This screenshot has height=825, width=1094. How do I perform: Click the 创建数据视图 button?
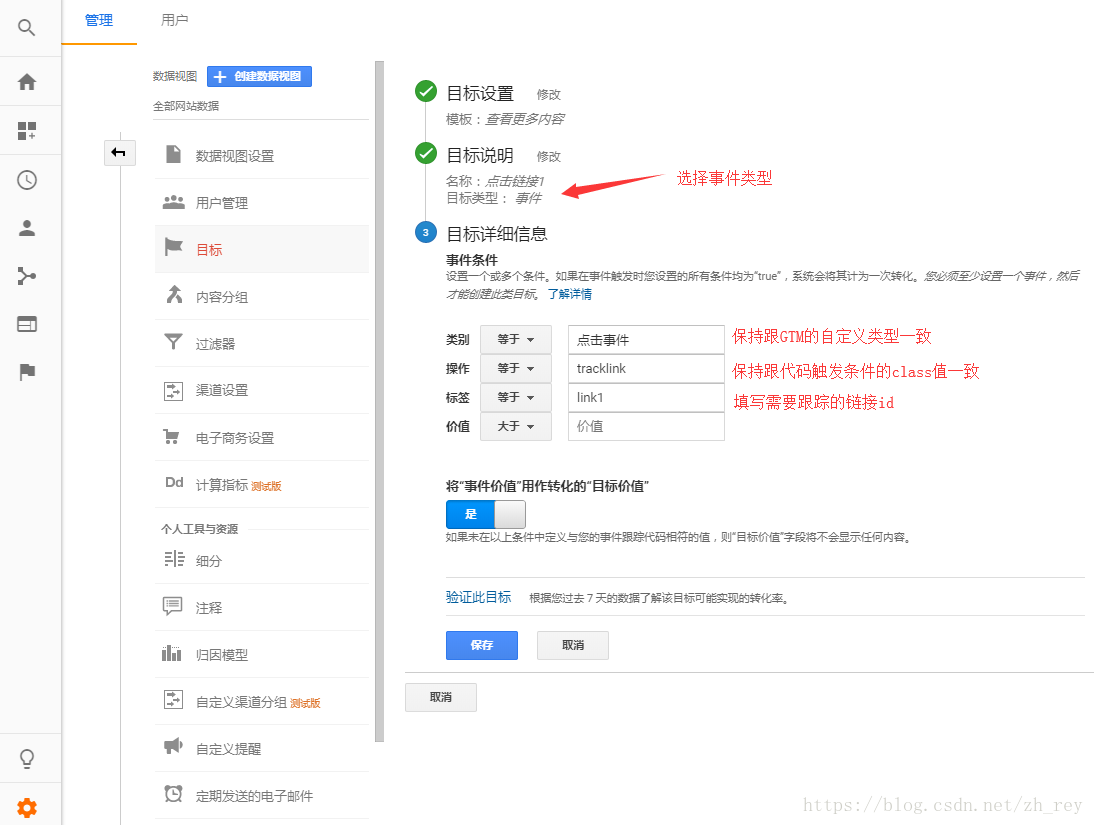point(260,76)
